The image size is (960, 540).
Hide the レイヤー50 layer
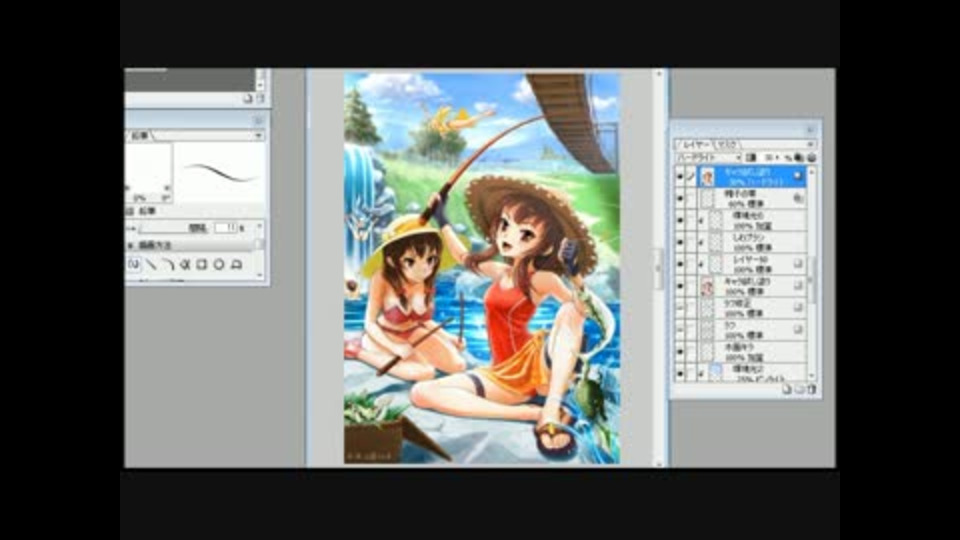[x=680, y=264]
